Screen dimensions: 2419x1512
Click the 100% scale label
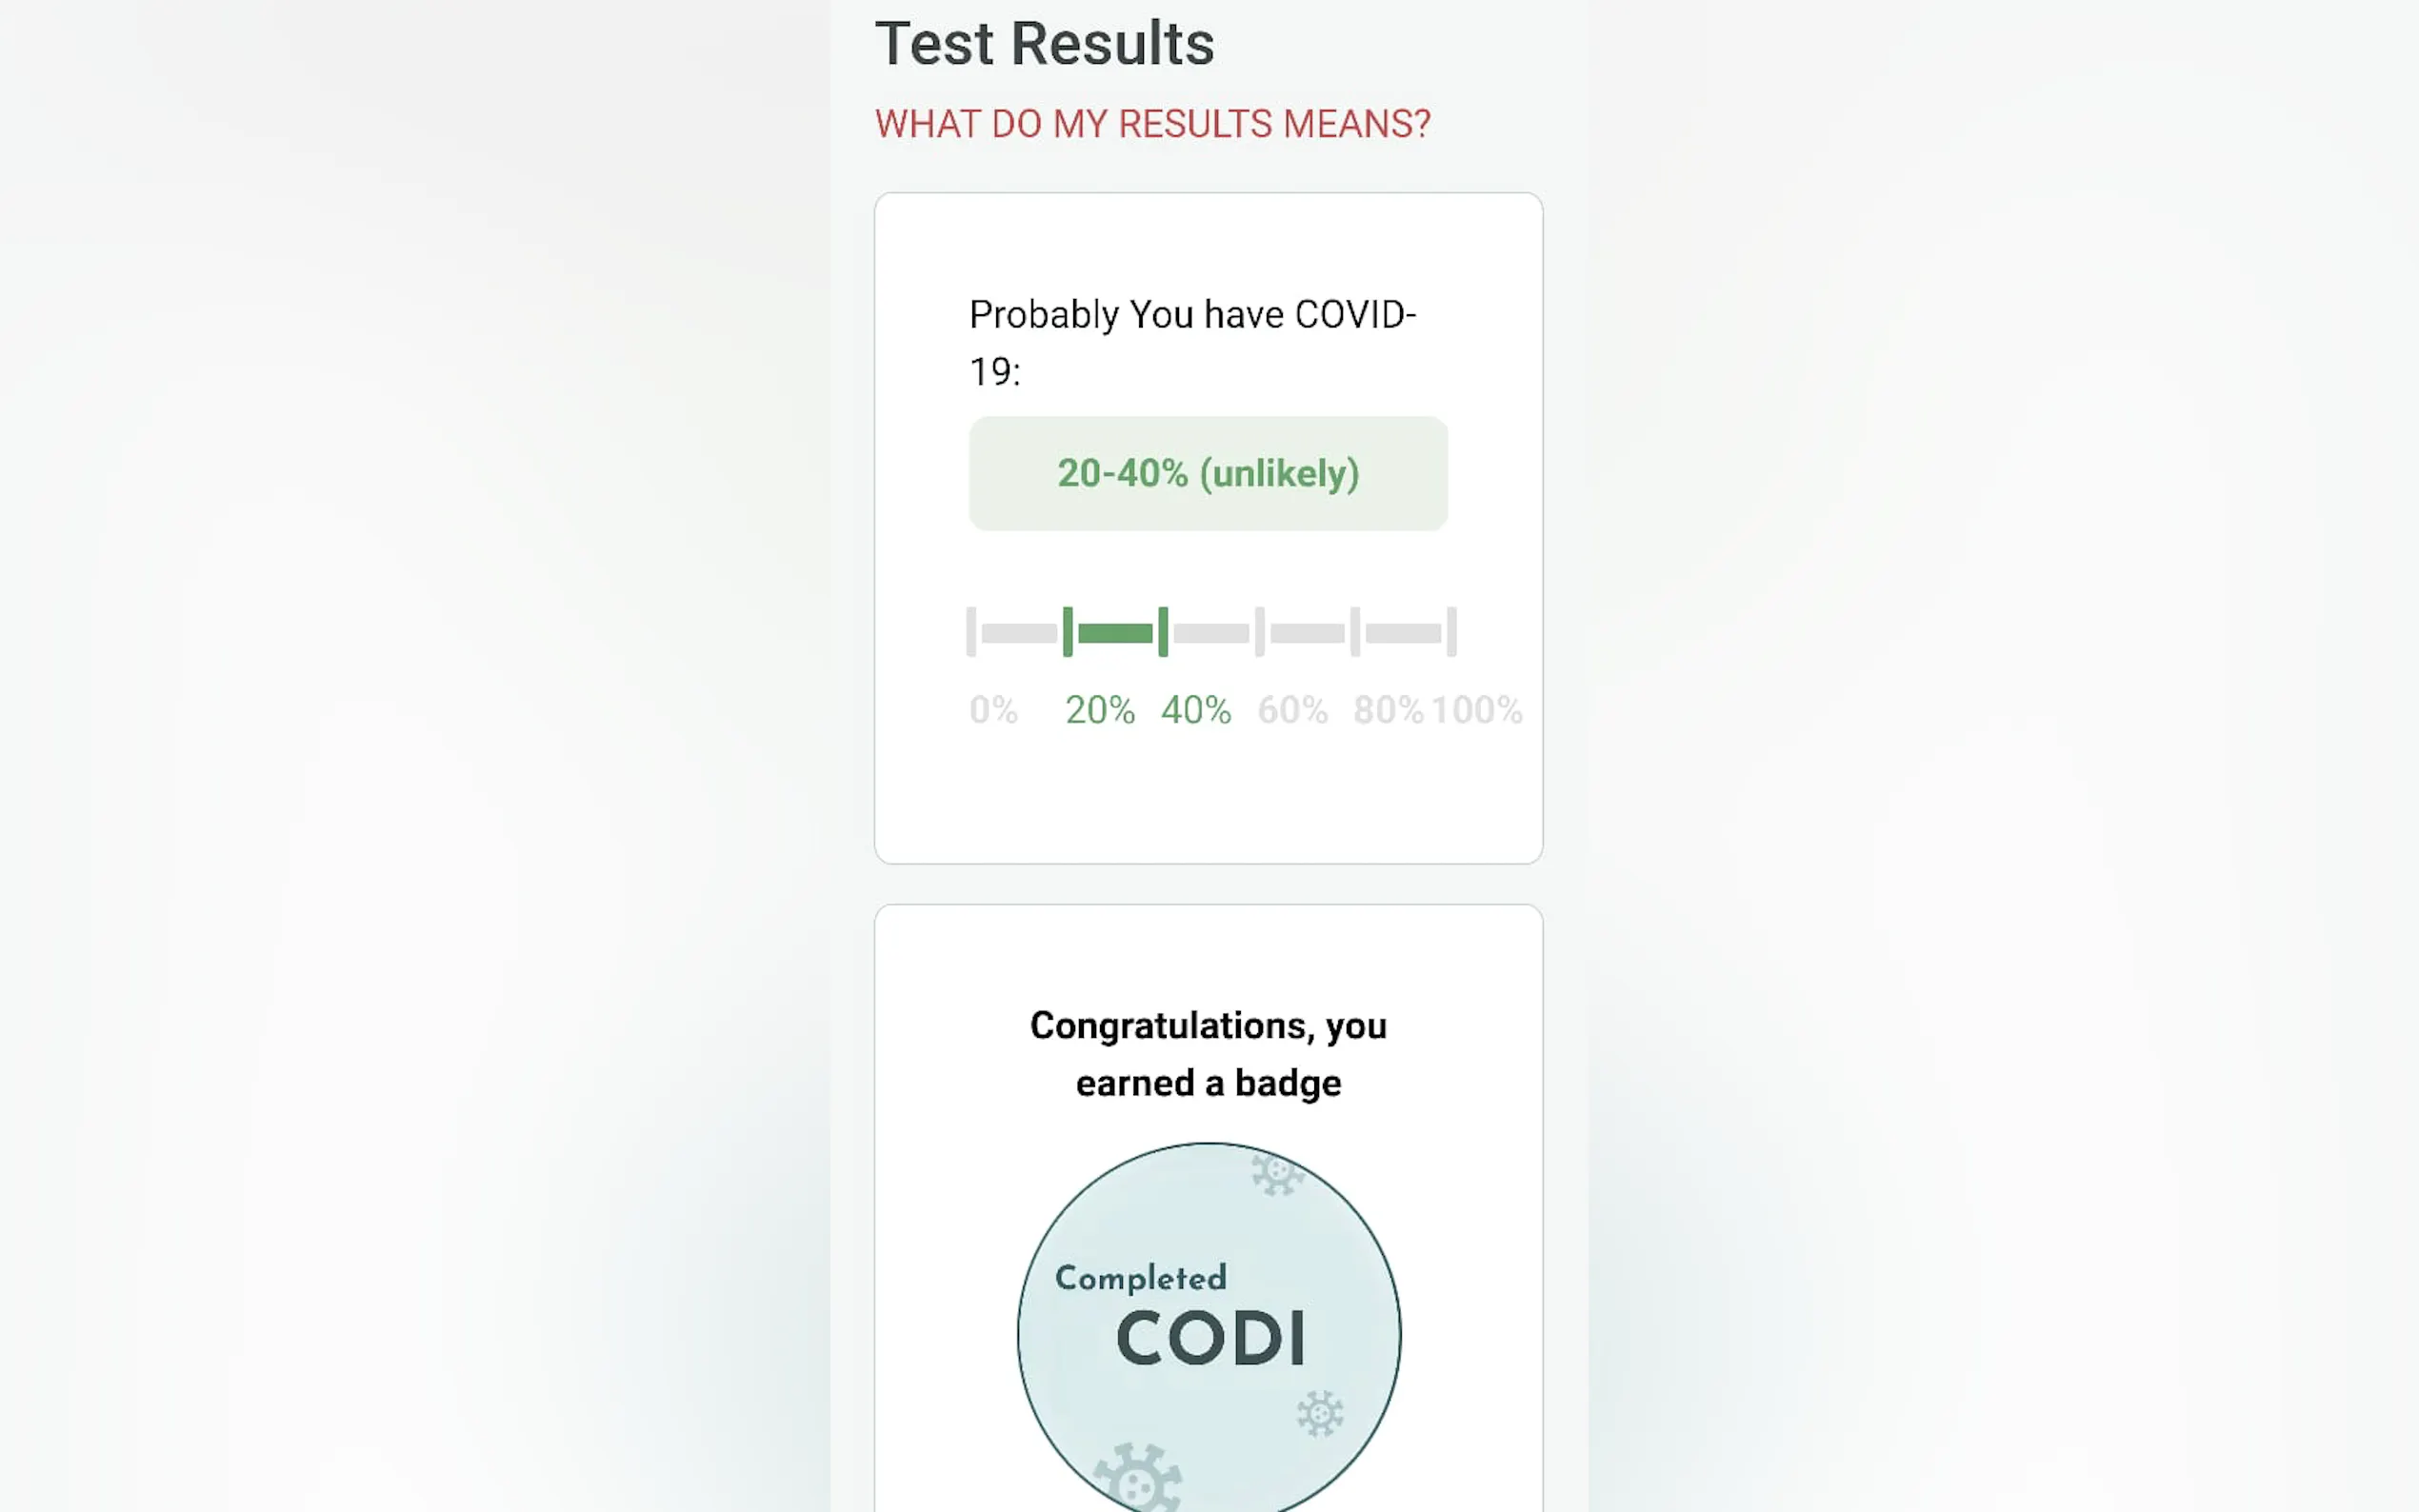click(1476, 710)
